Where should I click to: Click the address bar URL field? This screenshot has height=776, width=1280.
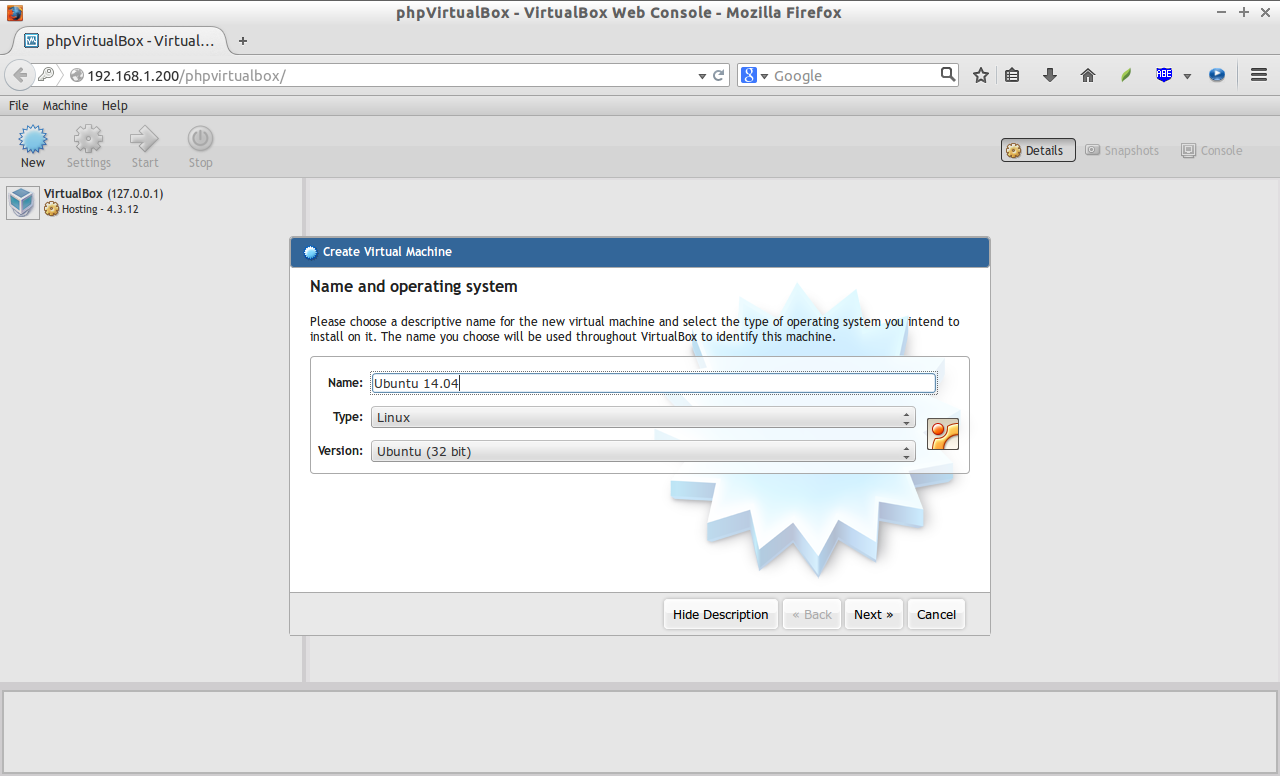[x=390, y=75]
